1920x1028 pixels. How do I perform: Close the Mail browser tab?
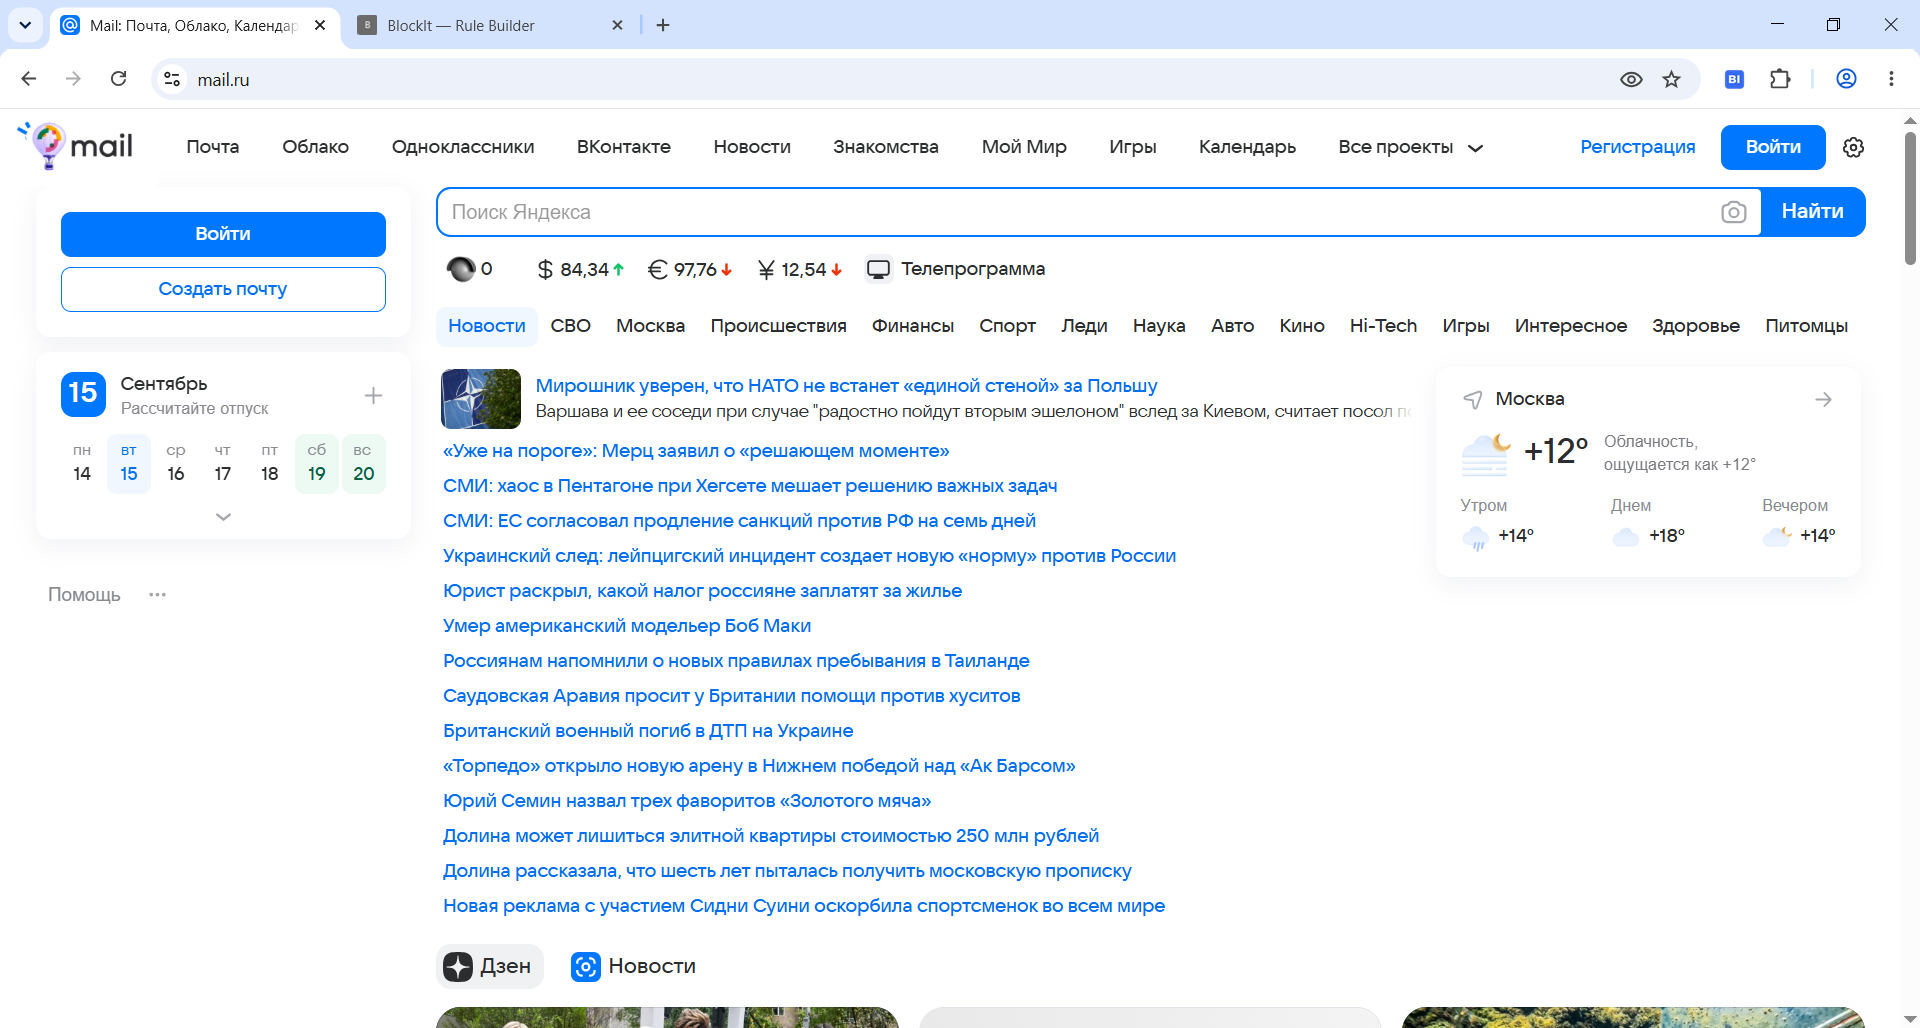[x=320, y=25]
